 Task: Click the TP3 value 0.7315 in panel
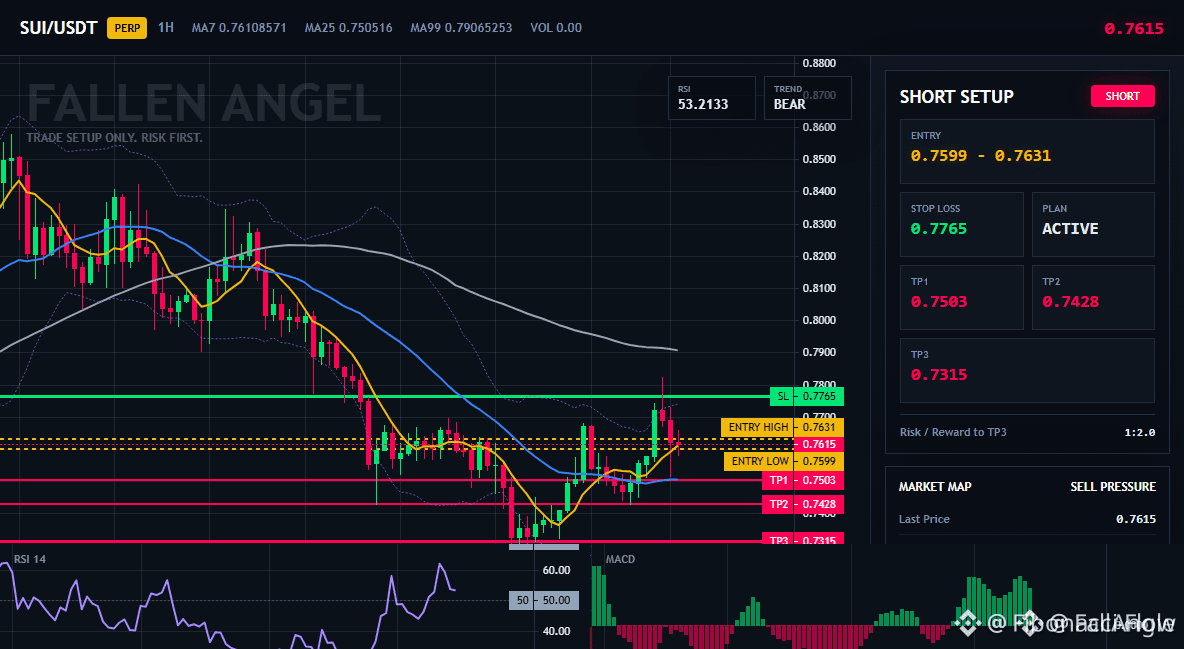tap(939, 375)
